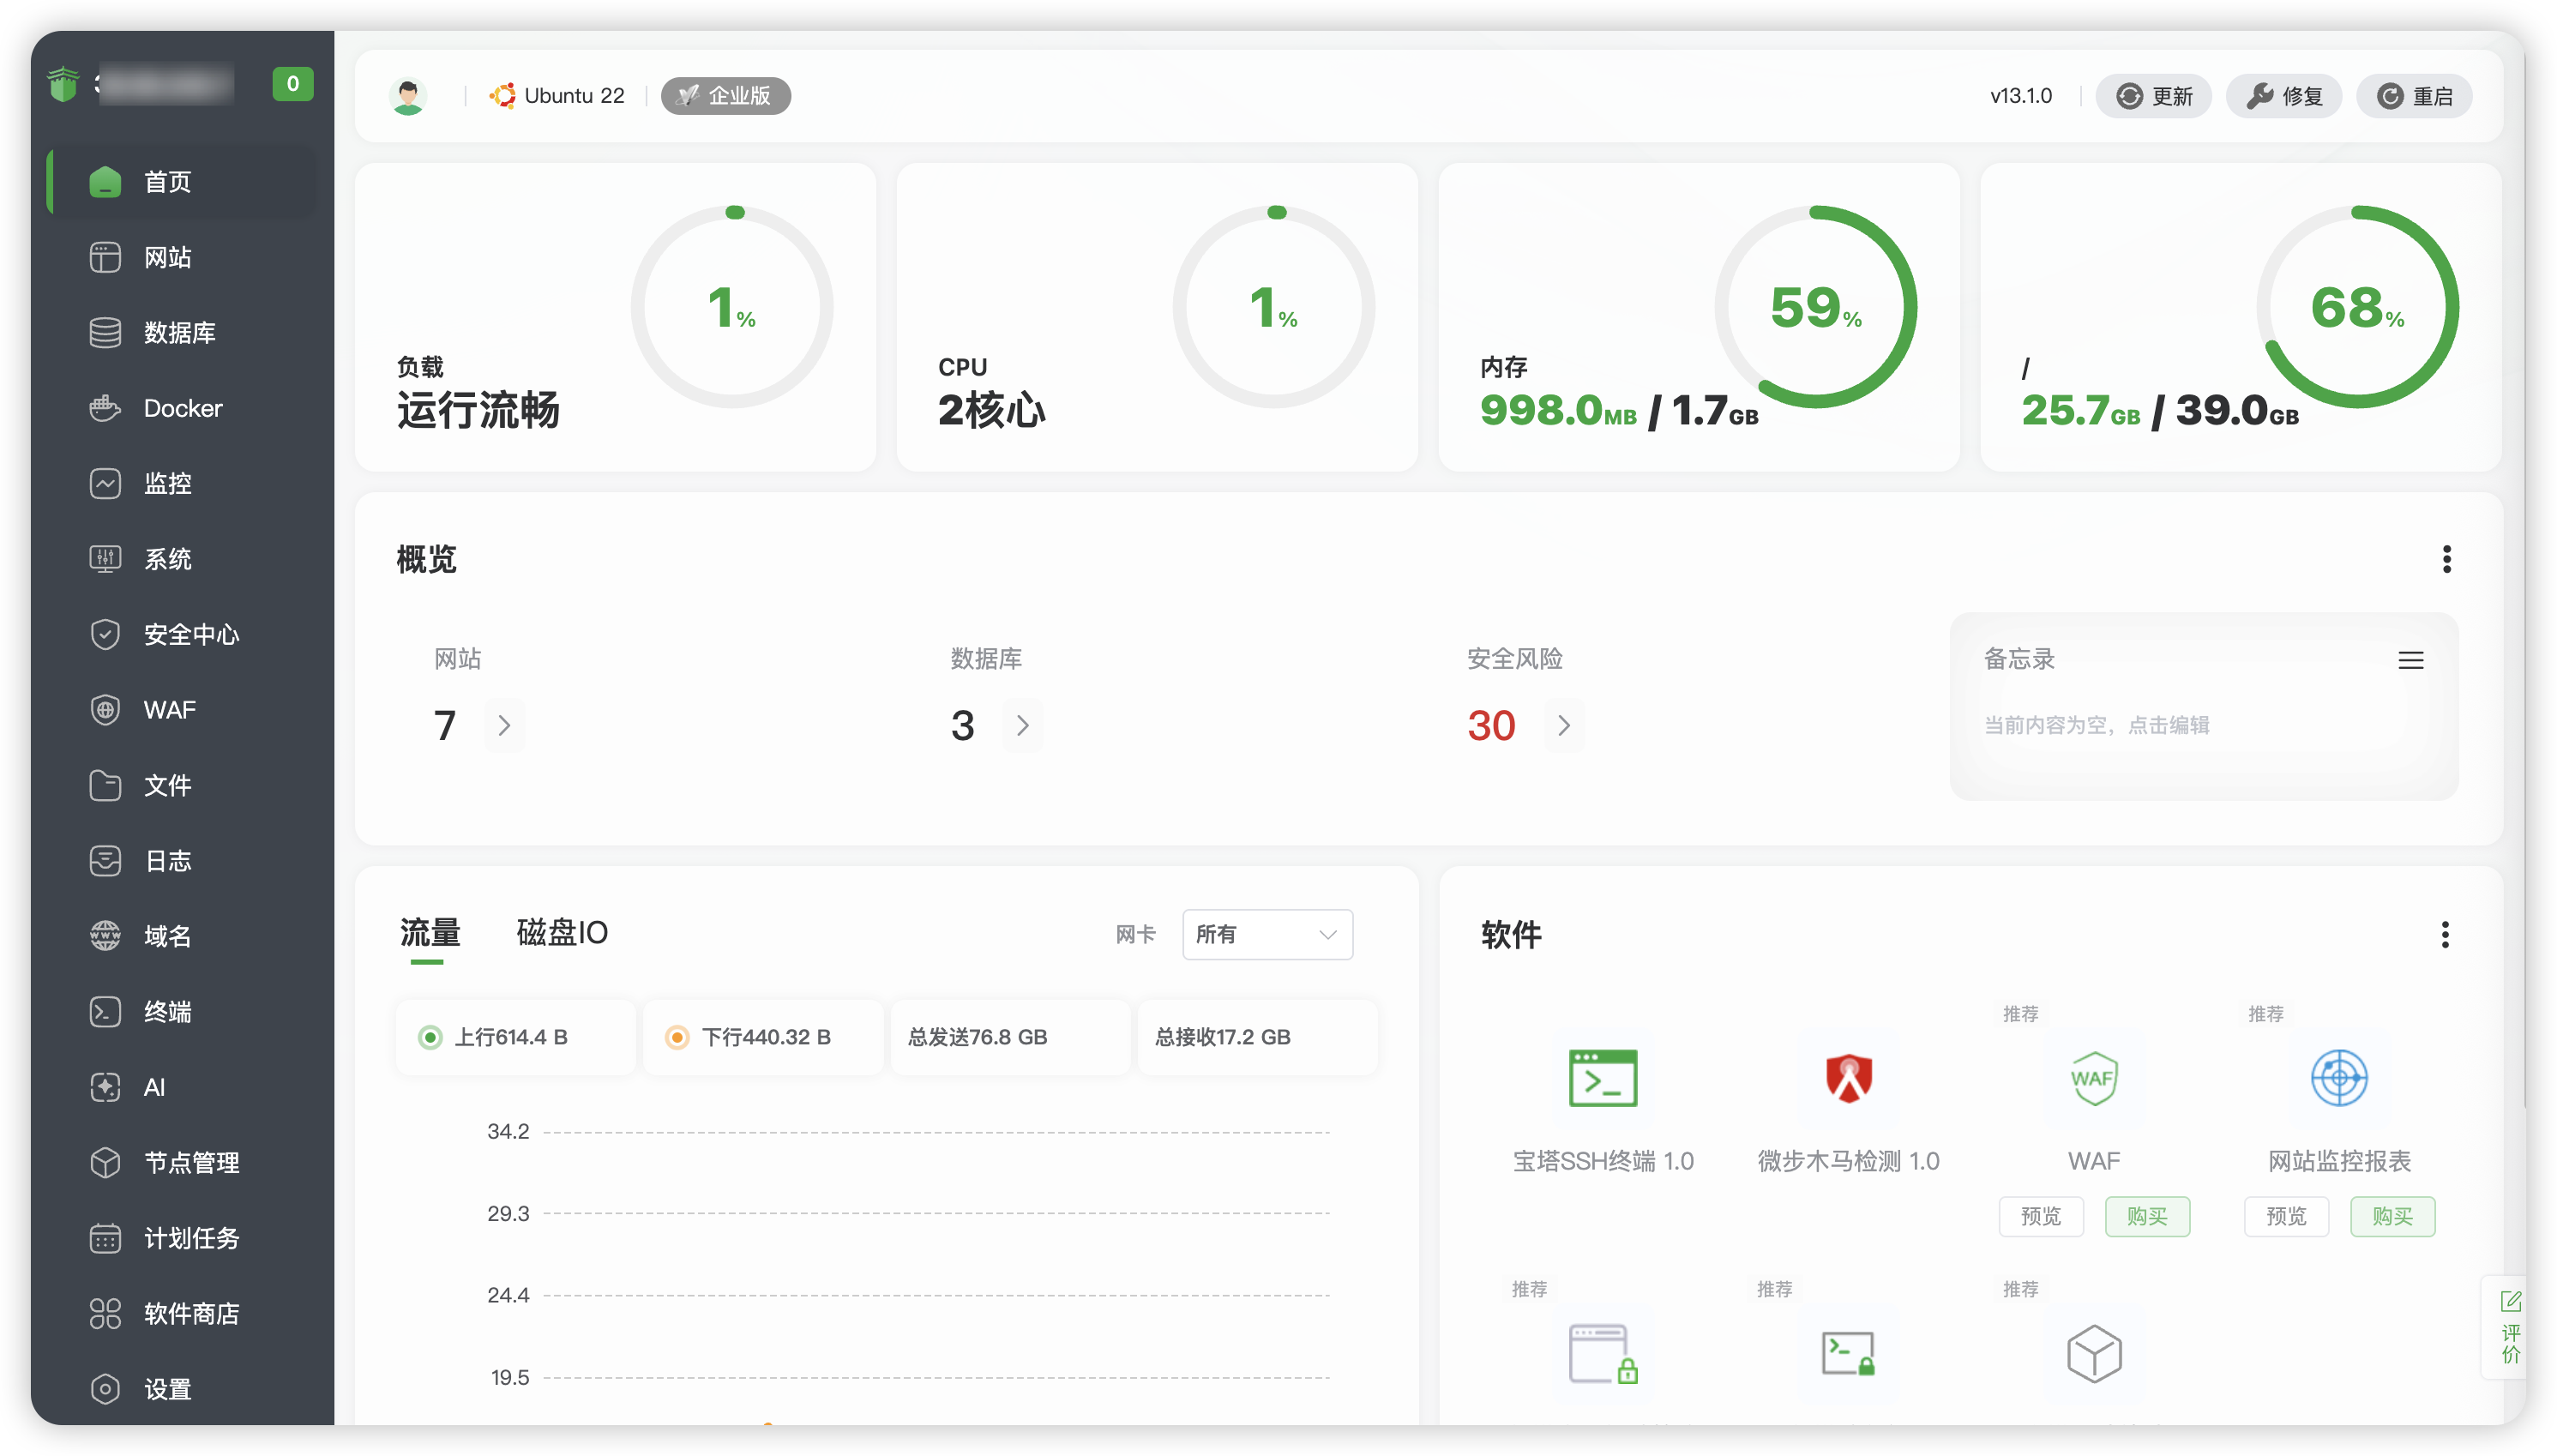Click the 系统 system sidebar icon

click(105, 558)
